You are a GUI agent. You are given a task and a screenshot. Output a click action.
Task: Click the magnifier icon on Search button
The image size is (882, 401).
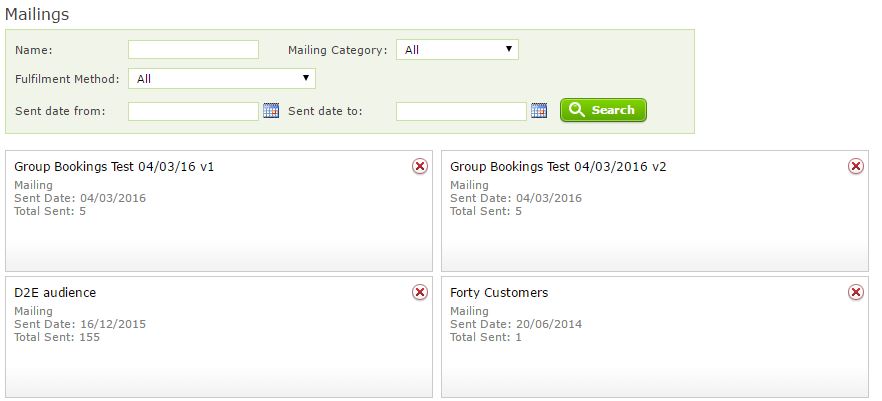point(577,110)
